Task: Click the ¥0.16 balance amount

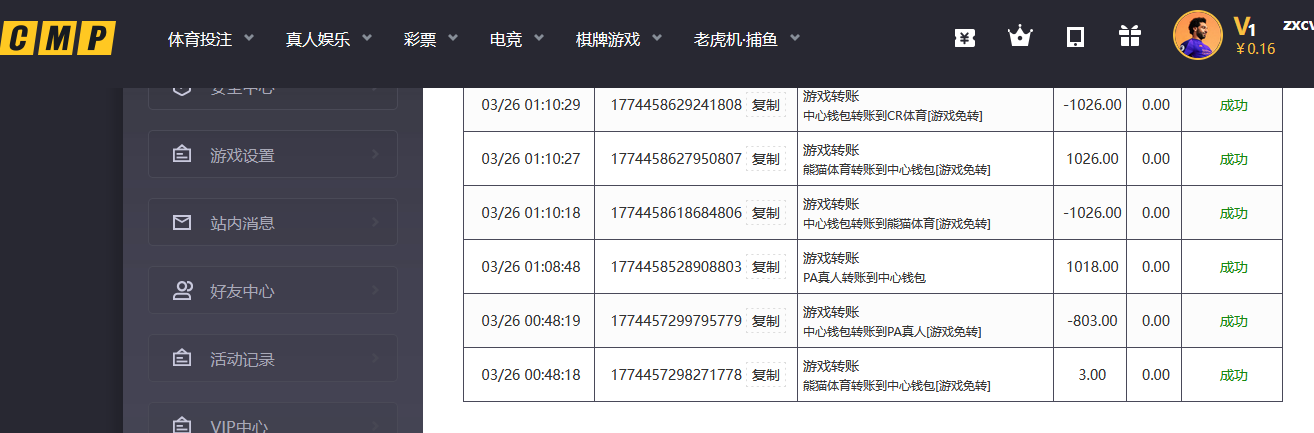Action: 1255,48
